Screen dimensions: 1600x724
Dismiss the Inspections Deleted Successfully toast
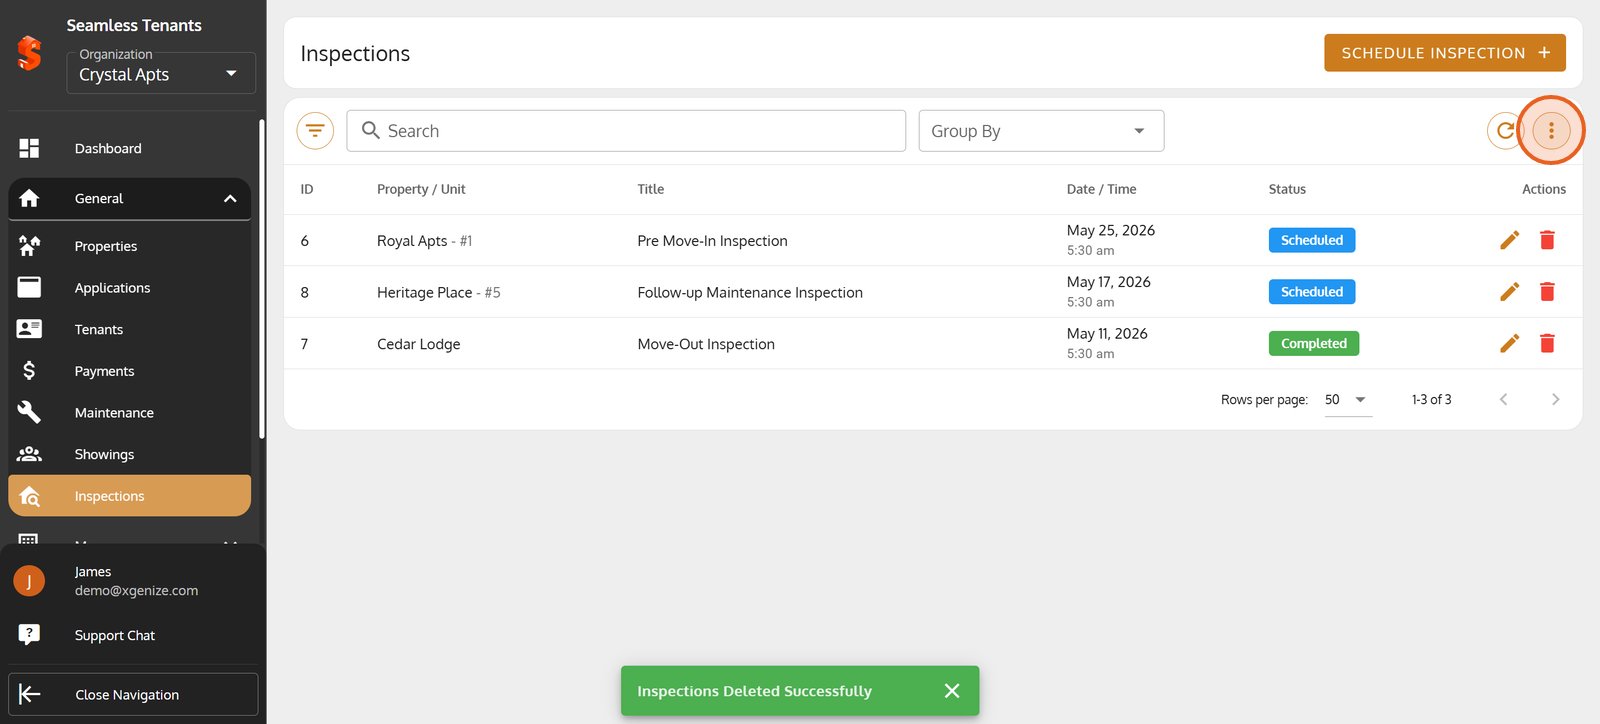952,691
